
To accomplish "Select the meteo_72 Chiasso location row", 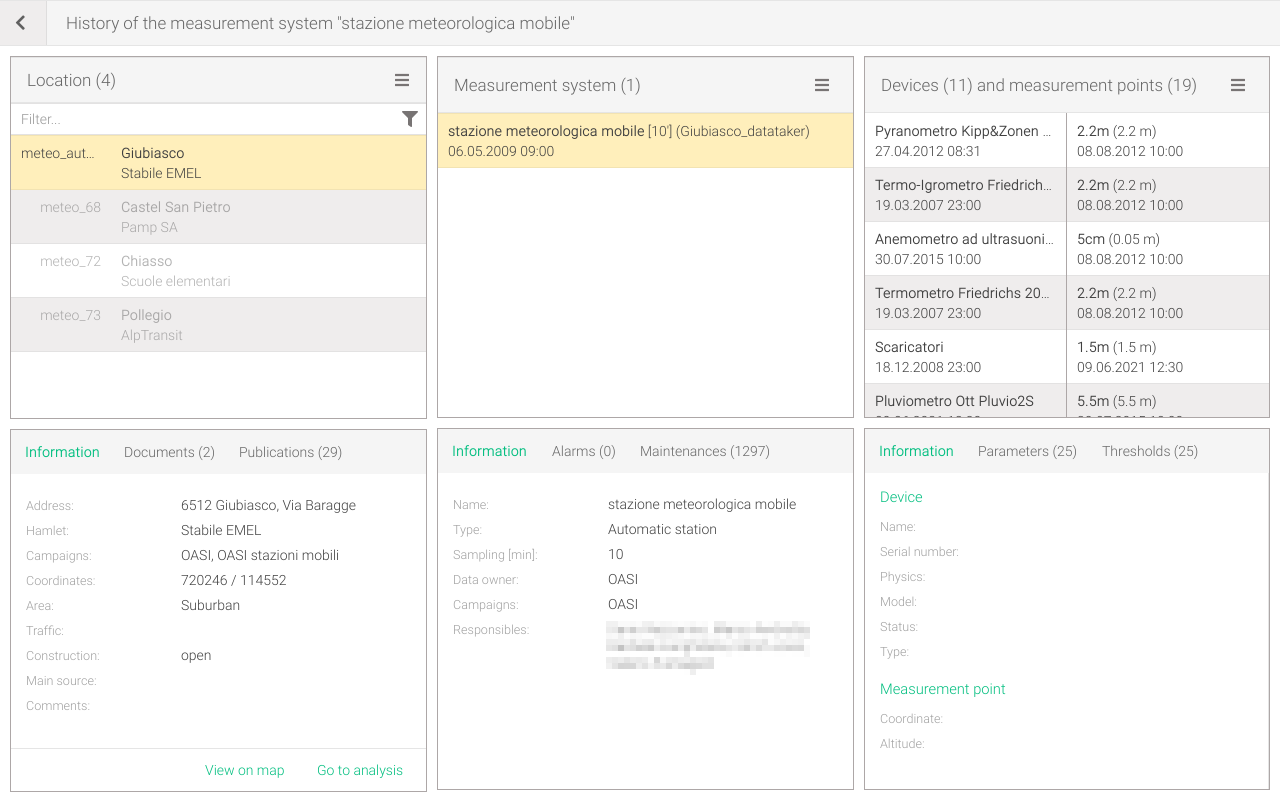I will click(218, 271).
